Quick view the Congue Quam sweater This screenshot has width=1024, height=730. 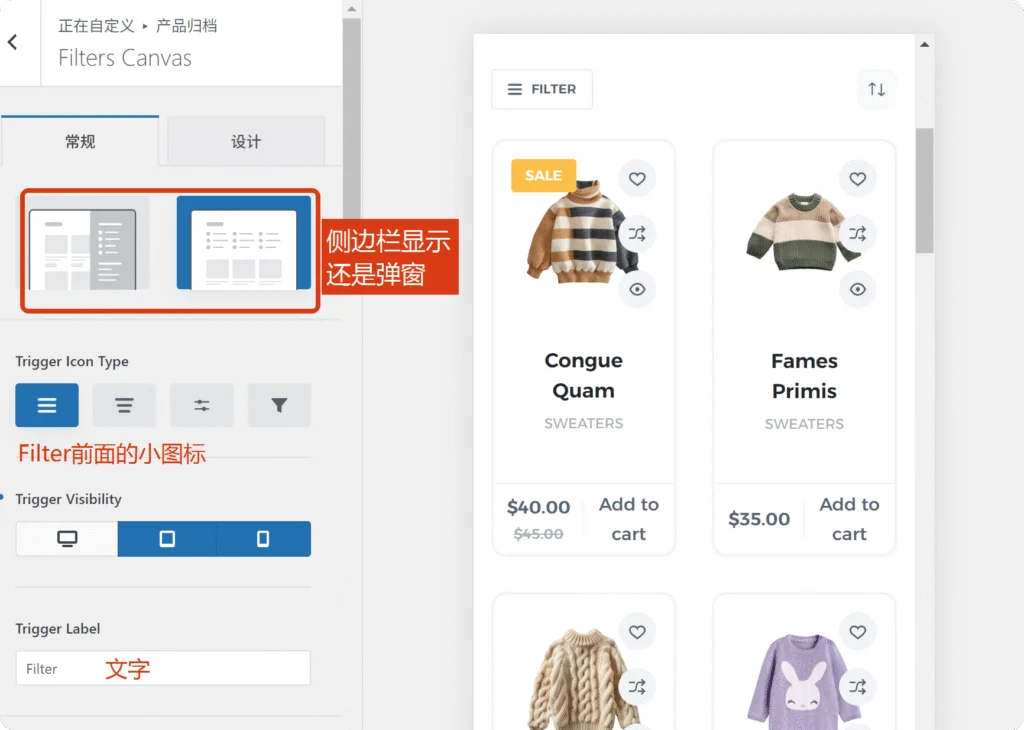coord(637,289)
